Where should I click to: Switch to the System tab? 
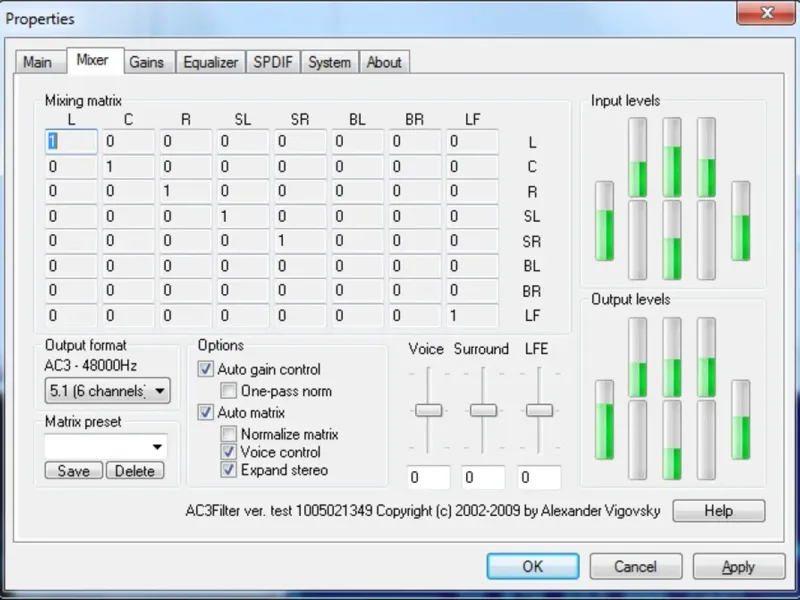coord(330,62)
